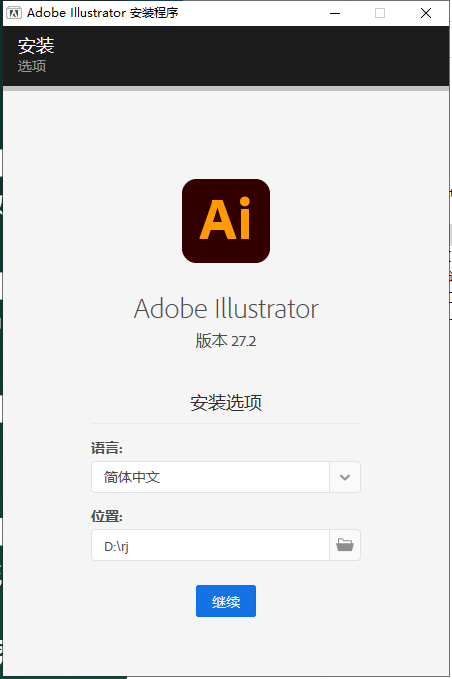The image size is (452, 679).
Task: Close the Adobe Illustrator installer window
Action: tap(426, 13)
